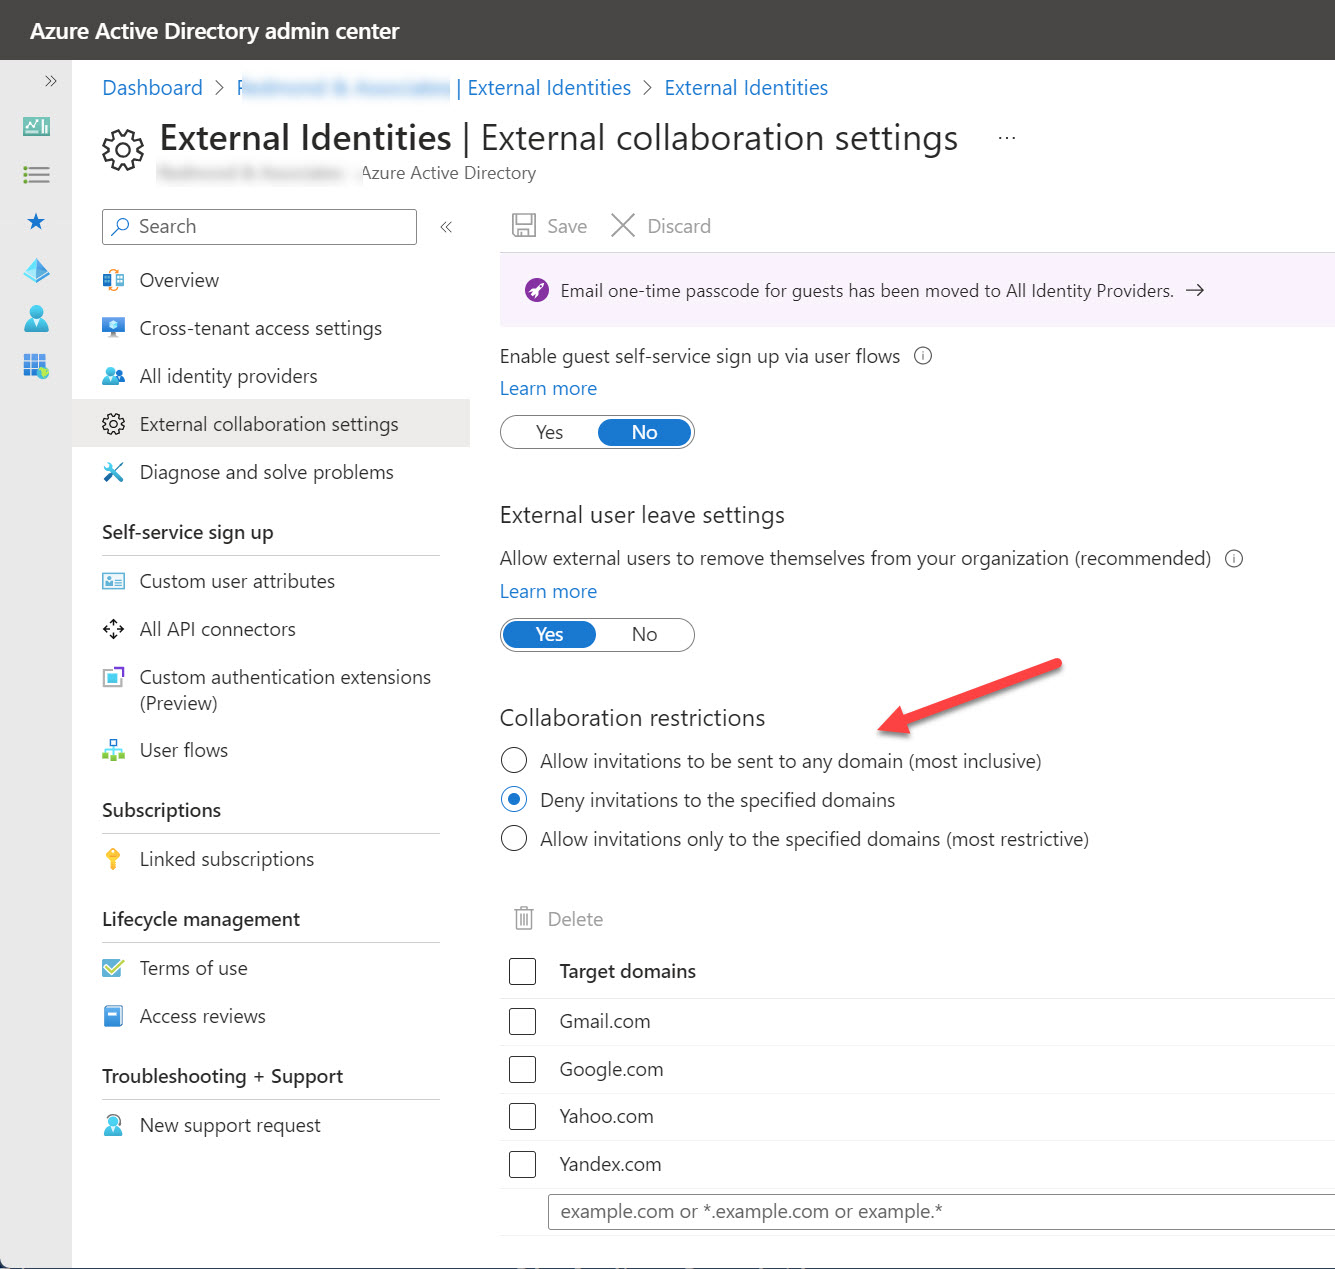Open the Users person icon in sidebar
The width and height of the screenshot is (1335, 1269).
coord(36,319)
